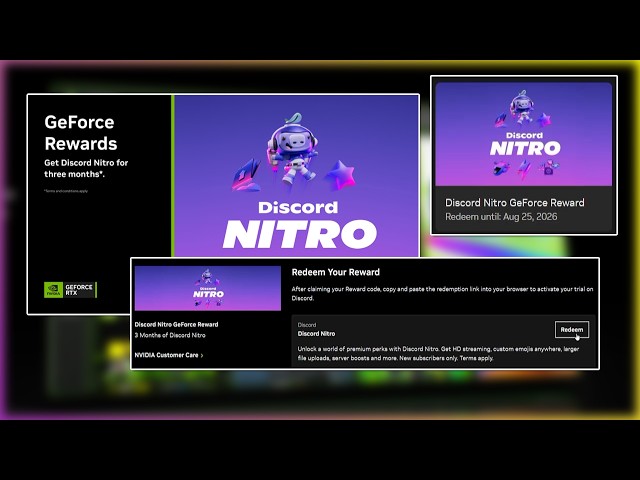Open the Discord Nitro GeForce Reward card image
Screen dimensions: 640x480
524,134
